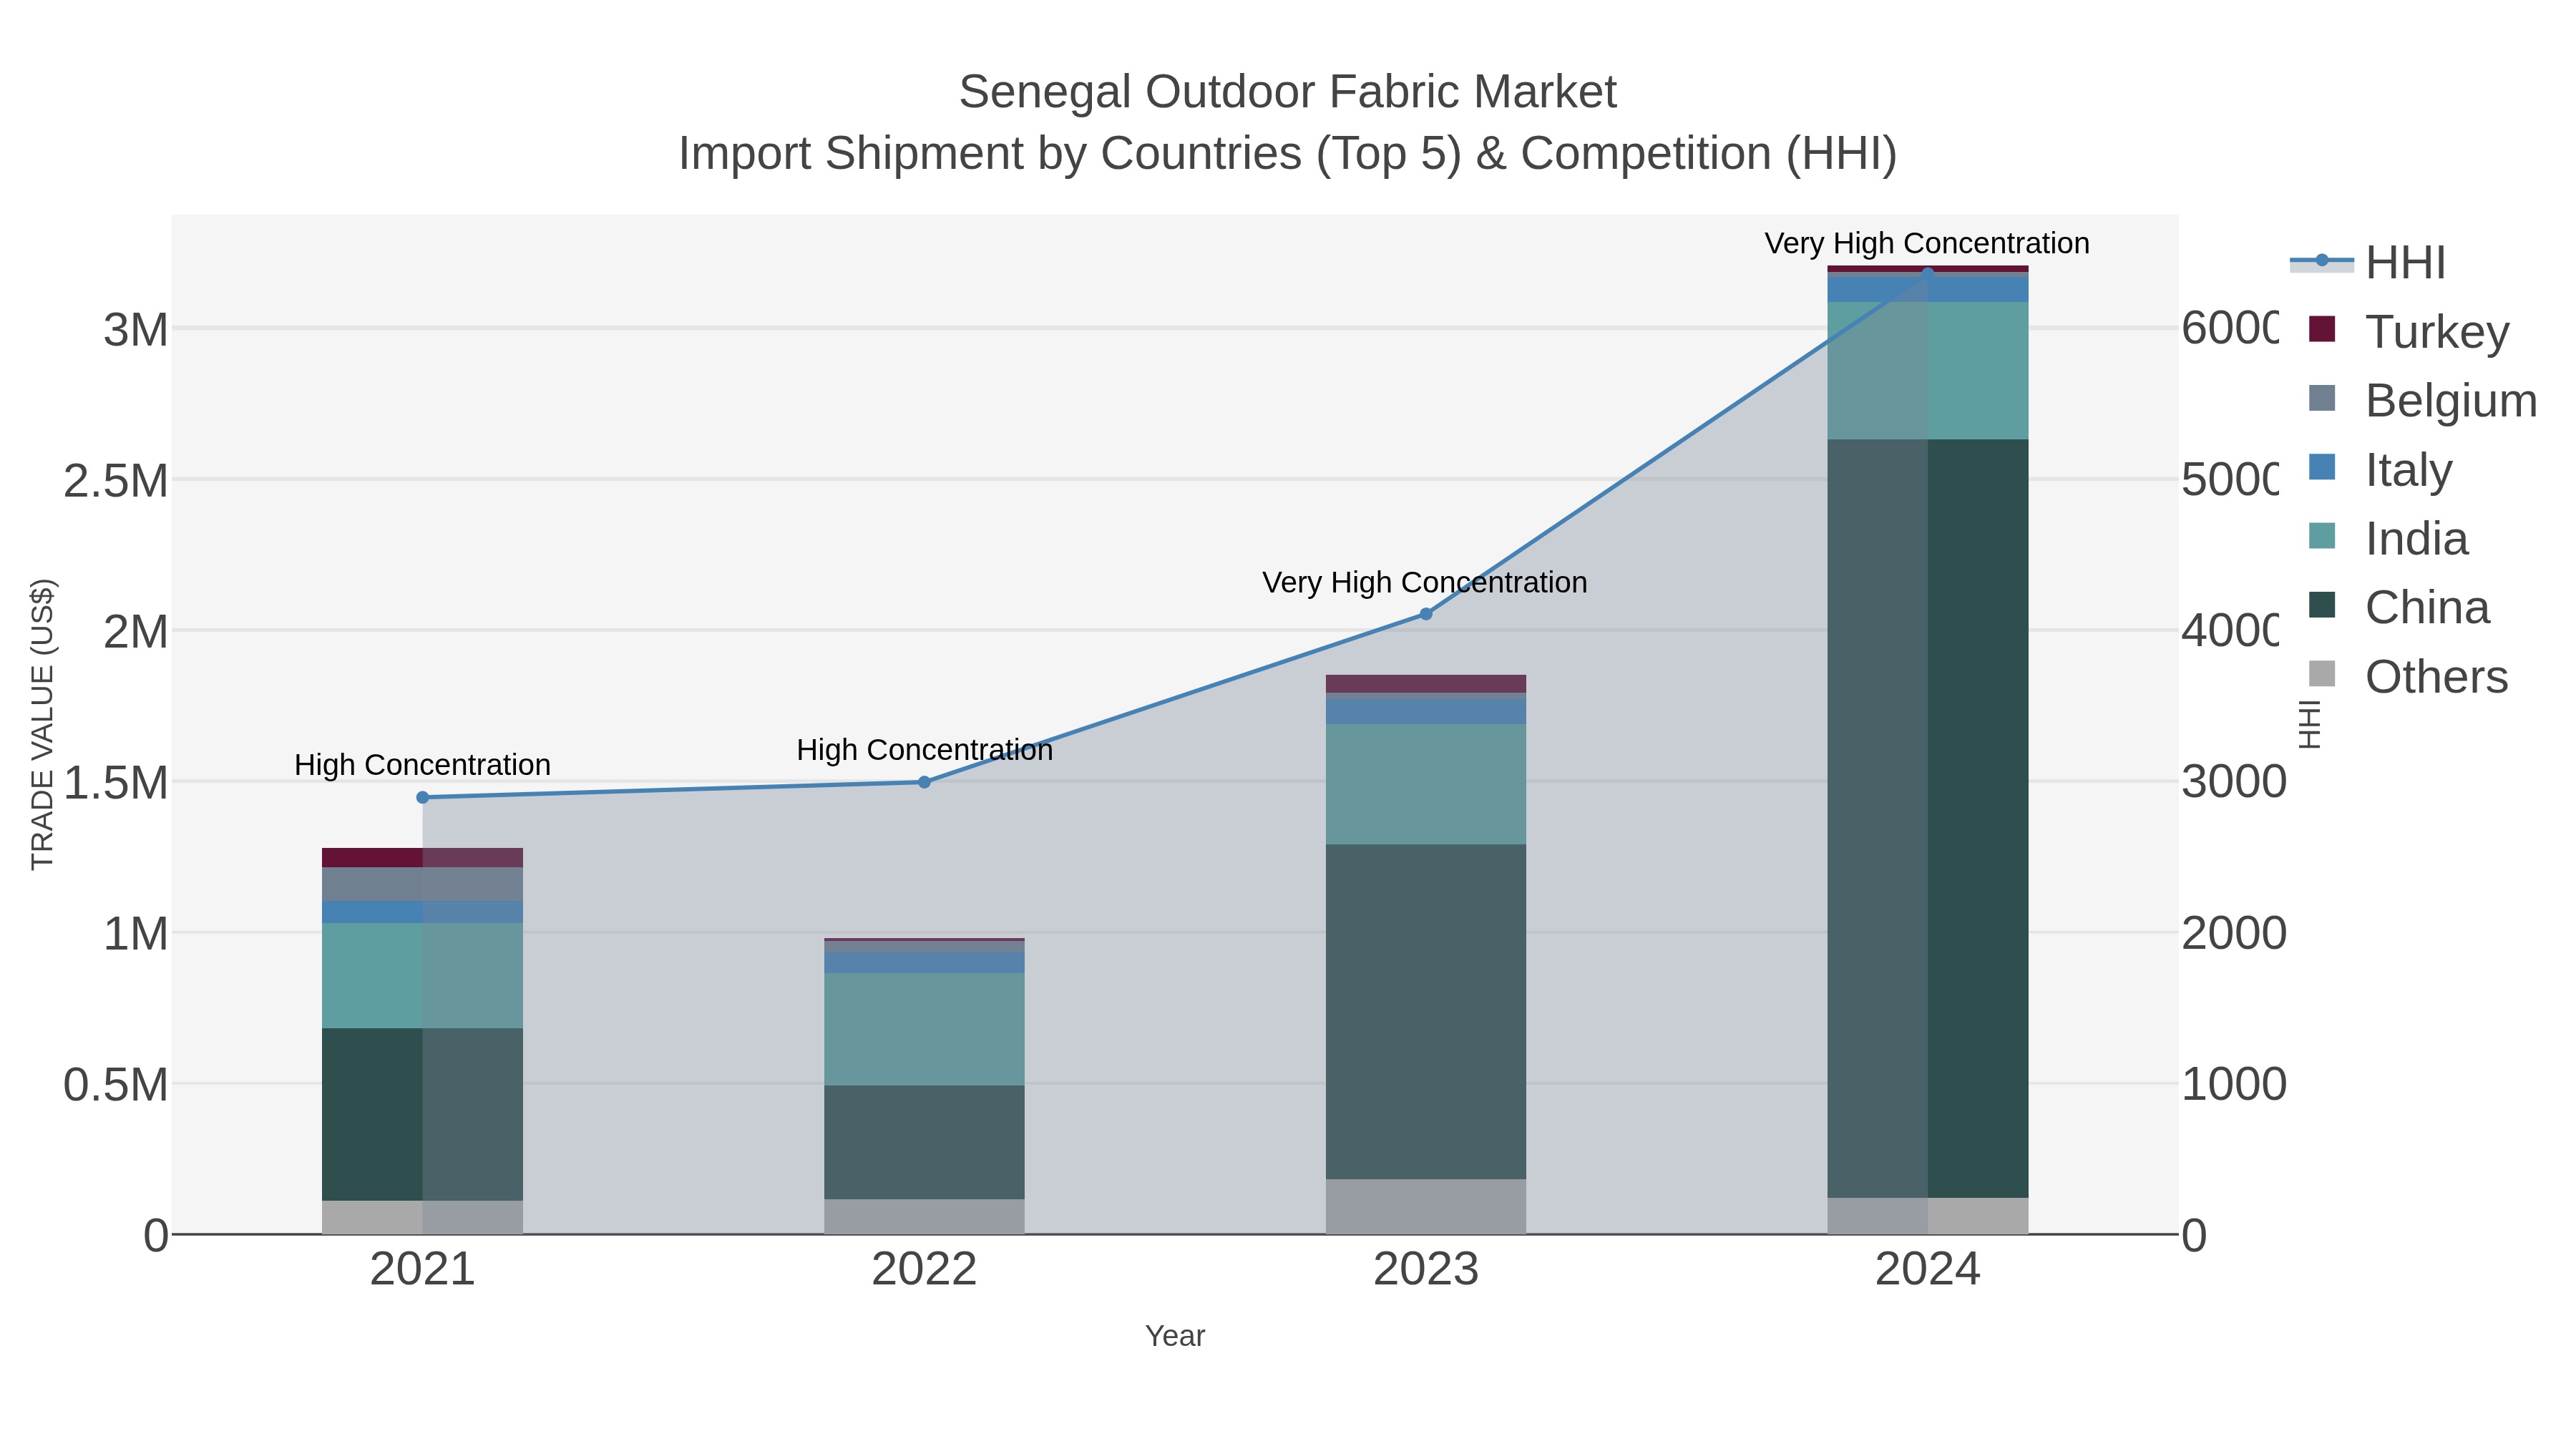Toggle the China legend entry

pos(2399,607)
